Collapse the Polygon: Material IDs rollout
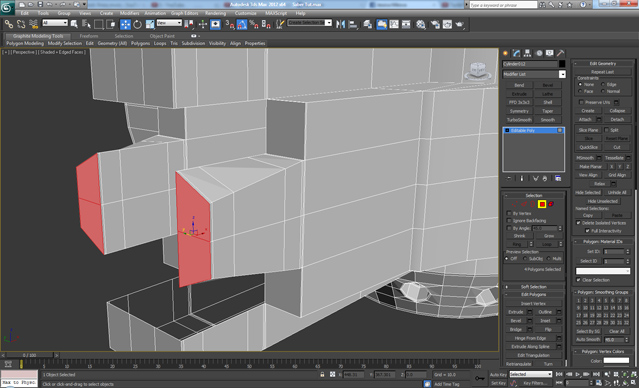 pos(602,242)
